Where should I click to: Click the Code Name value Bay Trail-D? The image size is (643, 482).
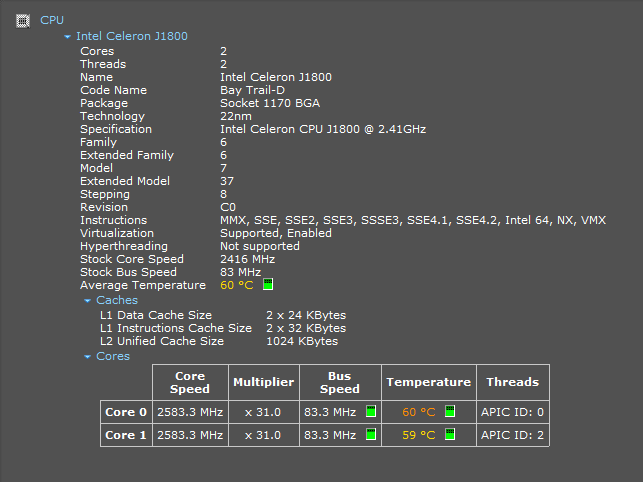253,90
